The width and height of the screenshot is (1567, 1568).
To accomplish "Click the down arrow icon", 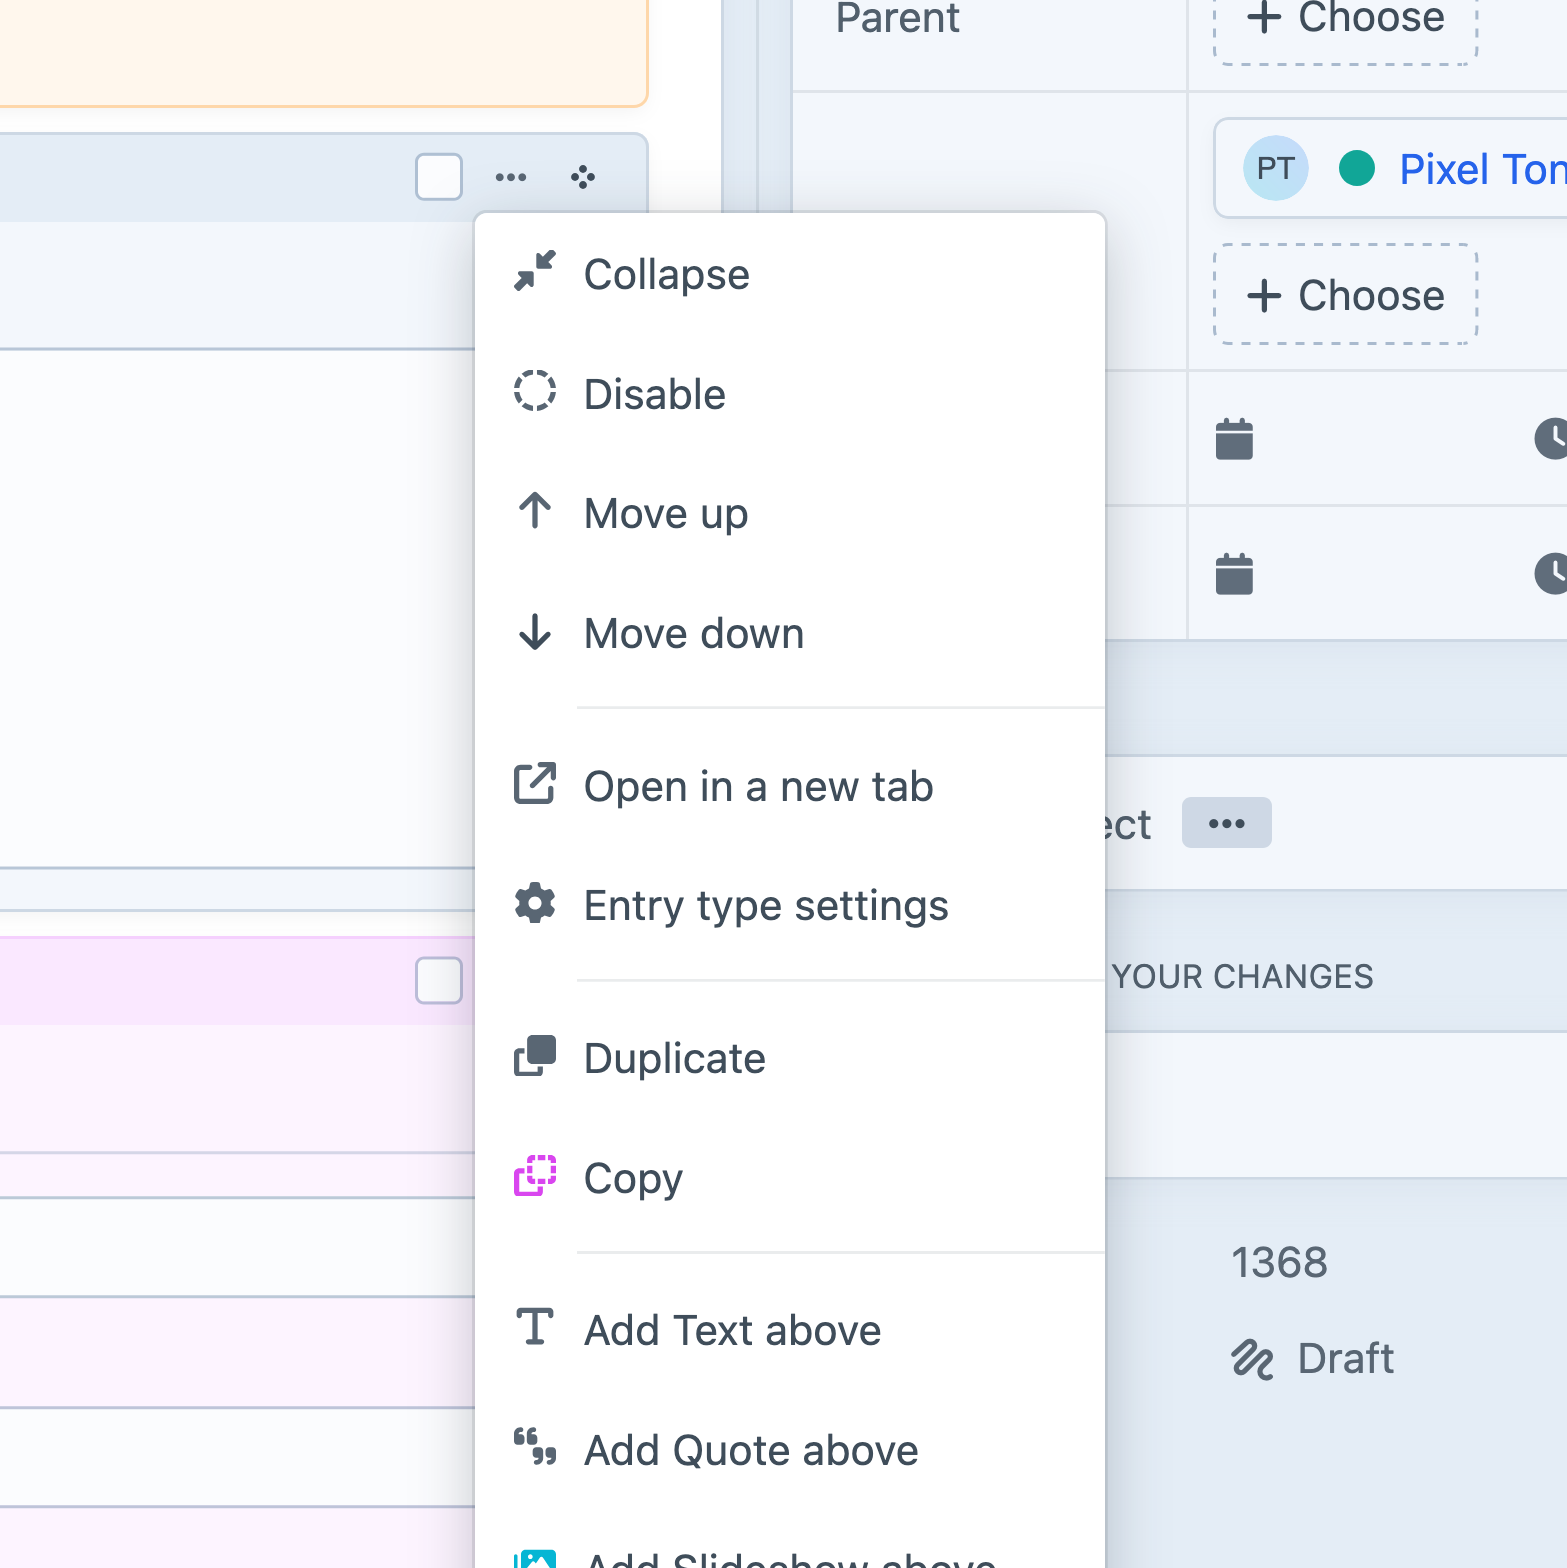I will [x=535, y=631].
